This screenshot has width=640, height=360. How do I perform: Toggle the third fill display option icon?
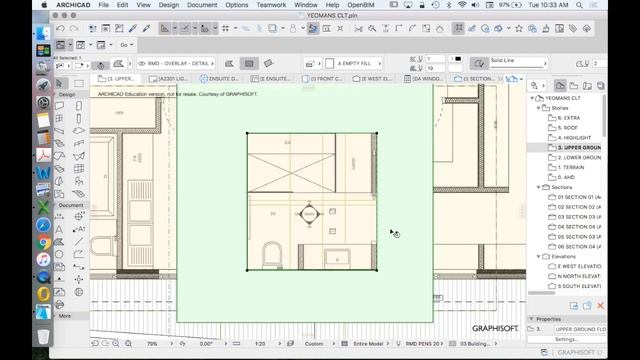(x=268, y=63)
